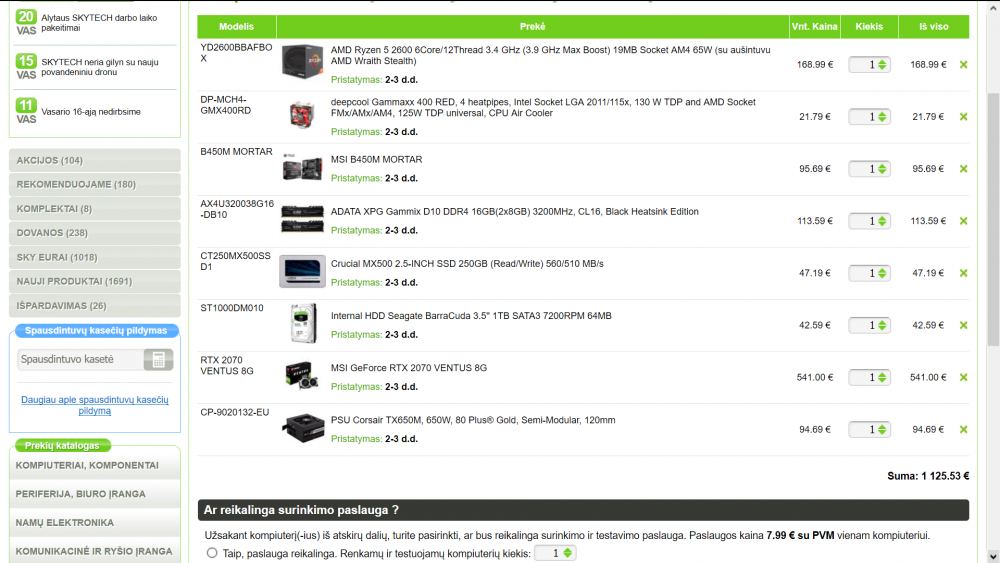
Task: Click the Kiekis column header
Action: click(869, 27)
